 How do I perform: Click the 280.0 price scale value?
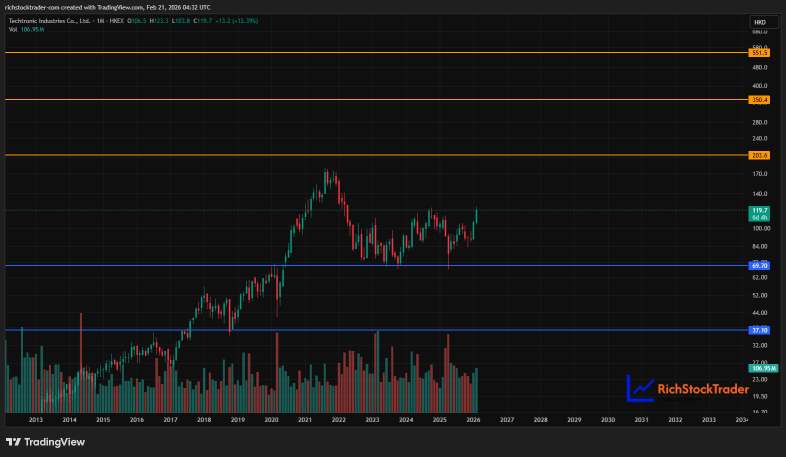point(760,122)
